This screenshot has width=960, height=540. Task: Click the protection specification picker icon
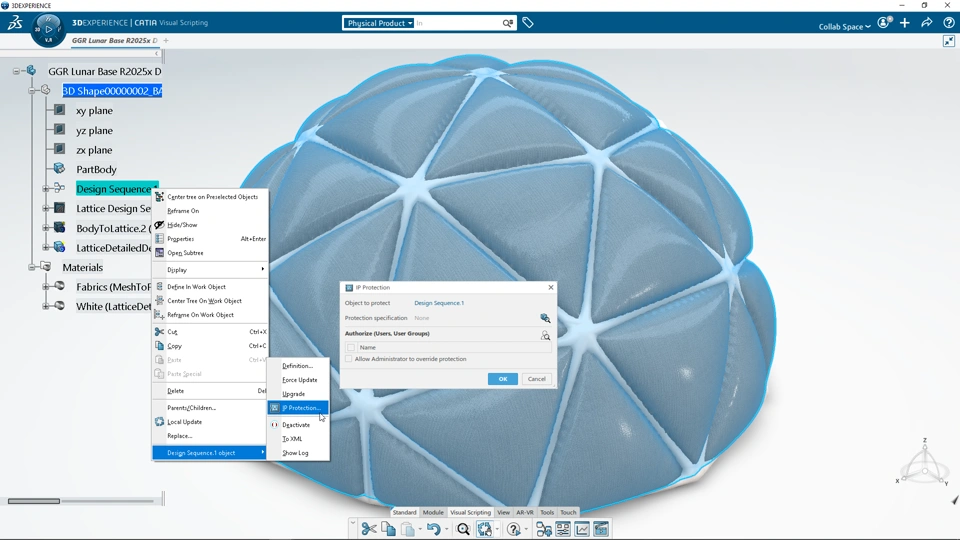pyautogui.click(x=545, y=318)
